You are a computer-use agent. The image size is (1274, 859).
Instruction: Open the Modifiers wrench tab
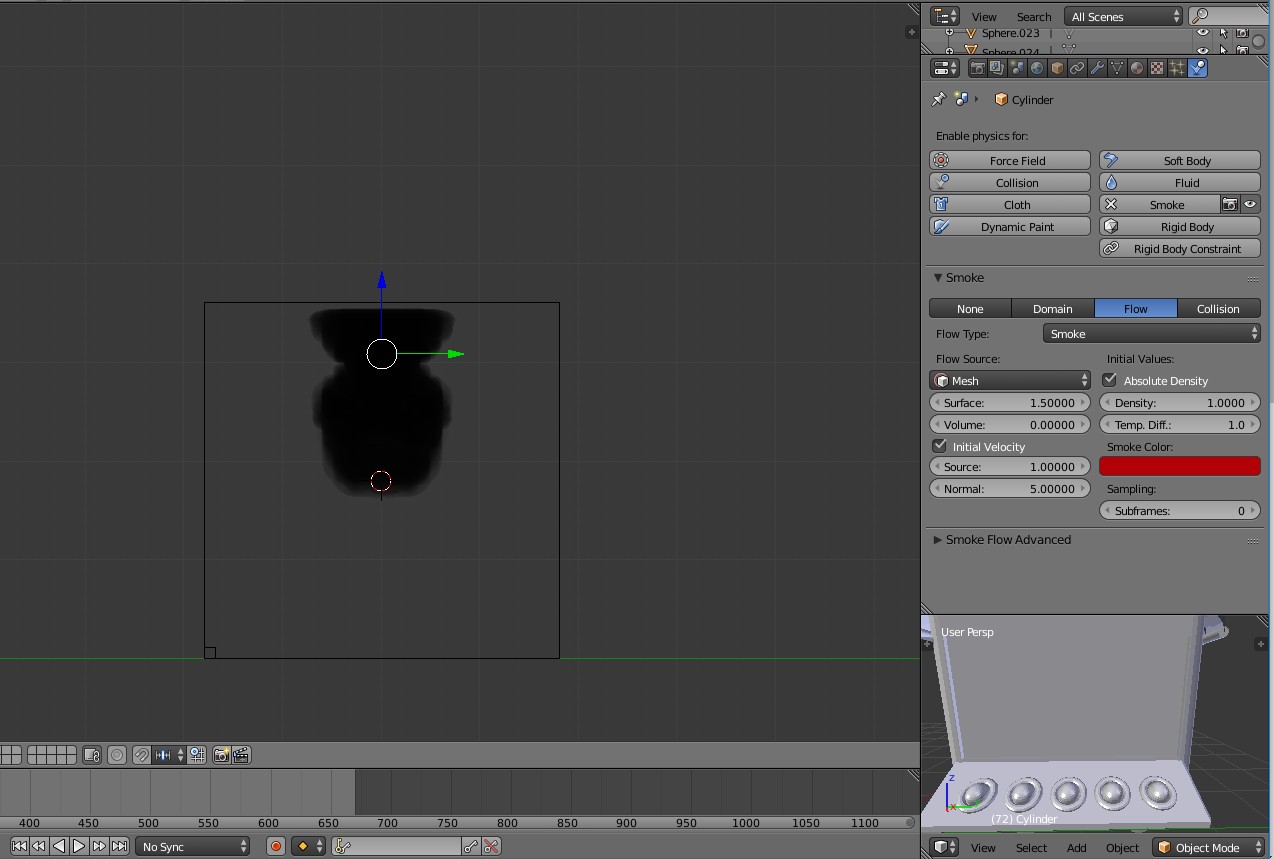click(x=1097, y=68)
